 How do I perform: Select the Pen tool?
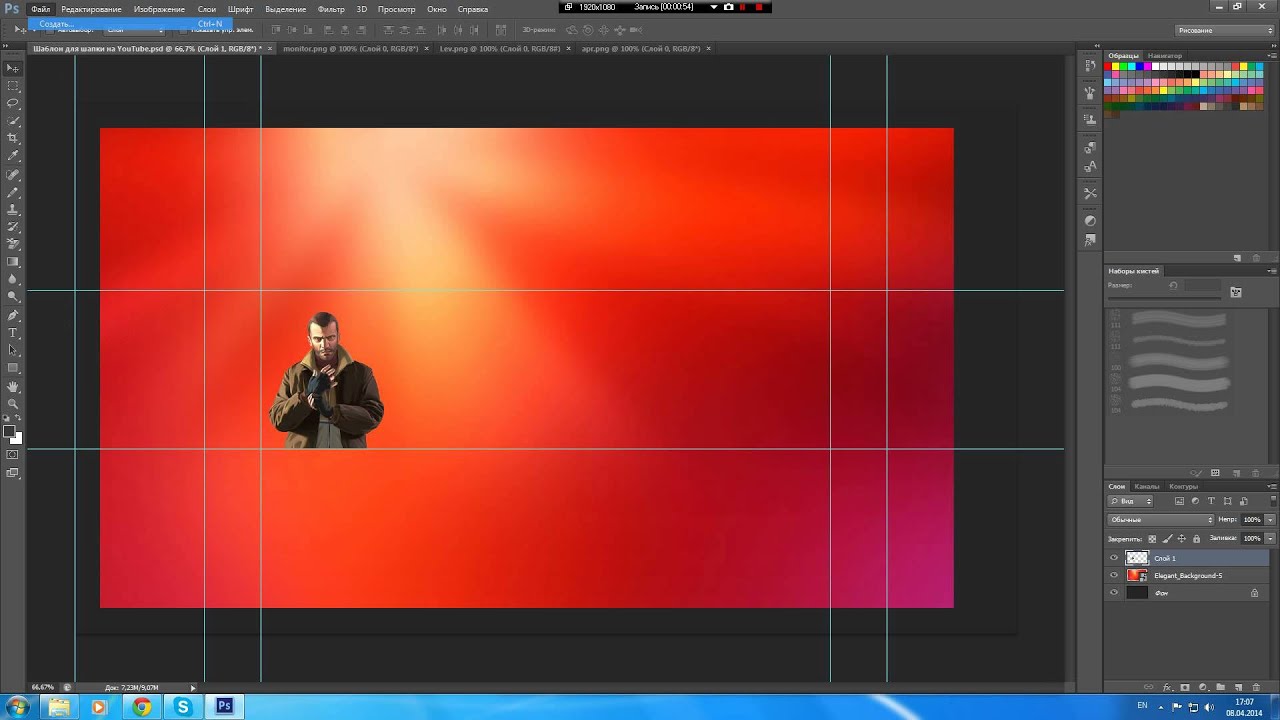[x=13, y=315]
